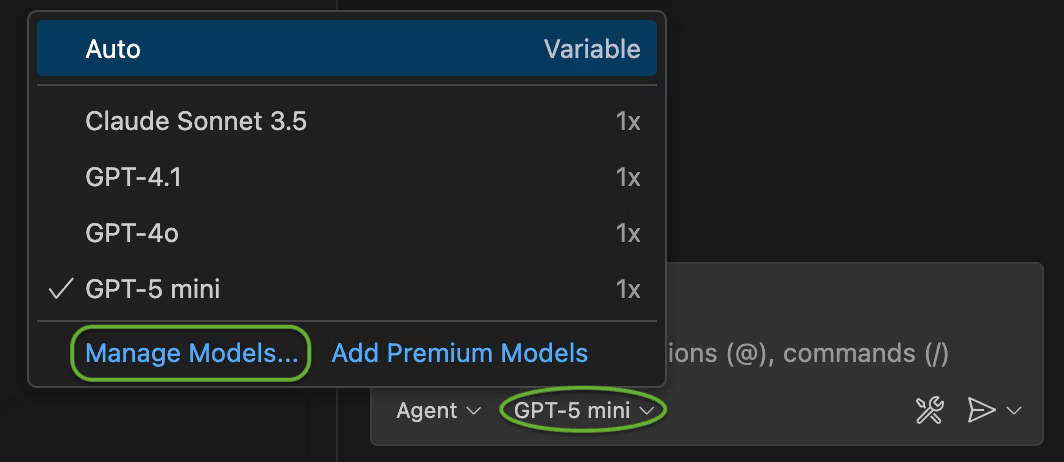Click the 1x multiplier beside GPT-4o

tap(627, 234)
